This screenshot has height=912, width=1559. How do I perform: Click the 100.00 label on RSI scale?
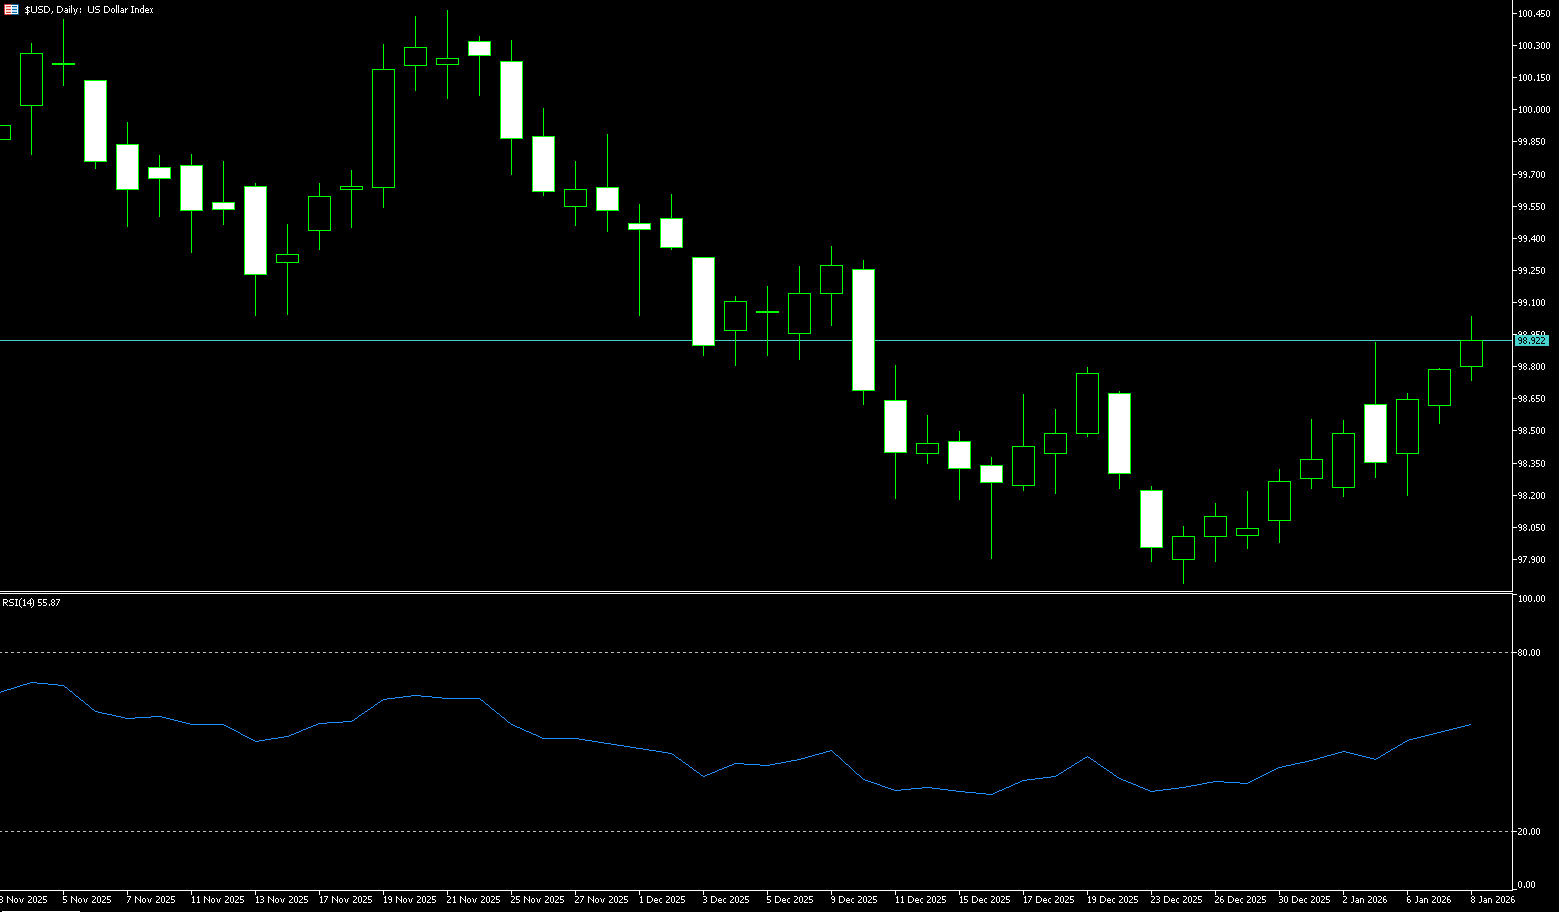pyautogui.click(x=1532, y=599)
